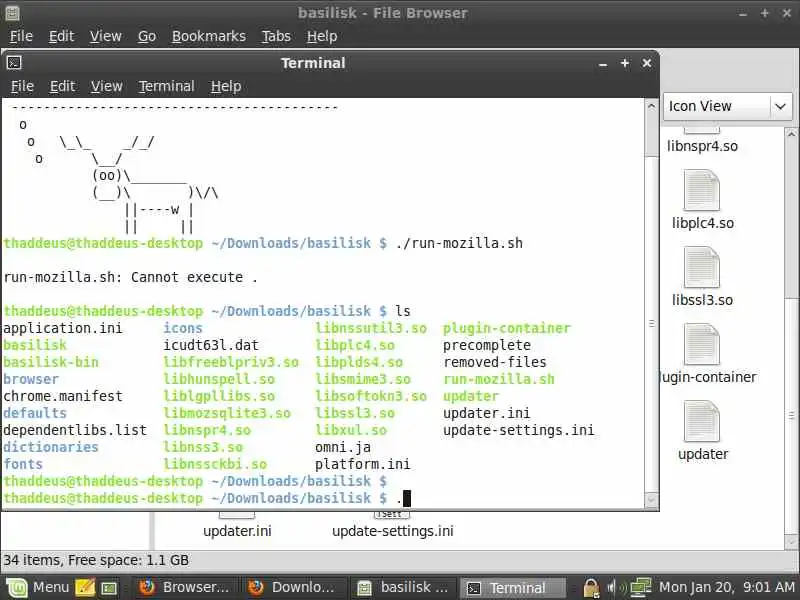Click the terminal cursor at the last prompt
Image resolution: width=800 pixels, height=600 pixels.
(407, 498)
